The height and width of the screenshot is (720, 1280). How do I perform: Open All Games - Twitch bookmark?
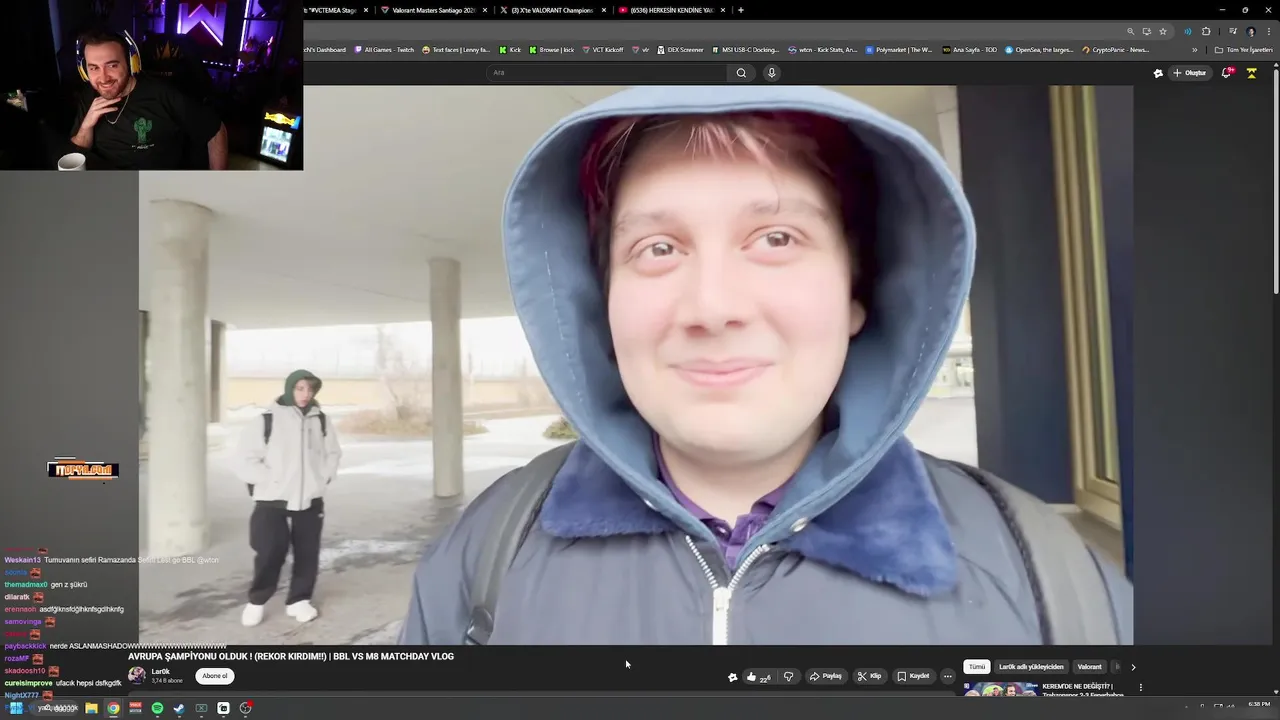pyautogui.click(x=384, y=50)
